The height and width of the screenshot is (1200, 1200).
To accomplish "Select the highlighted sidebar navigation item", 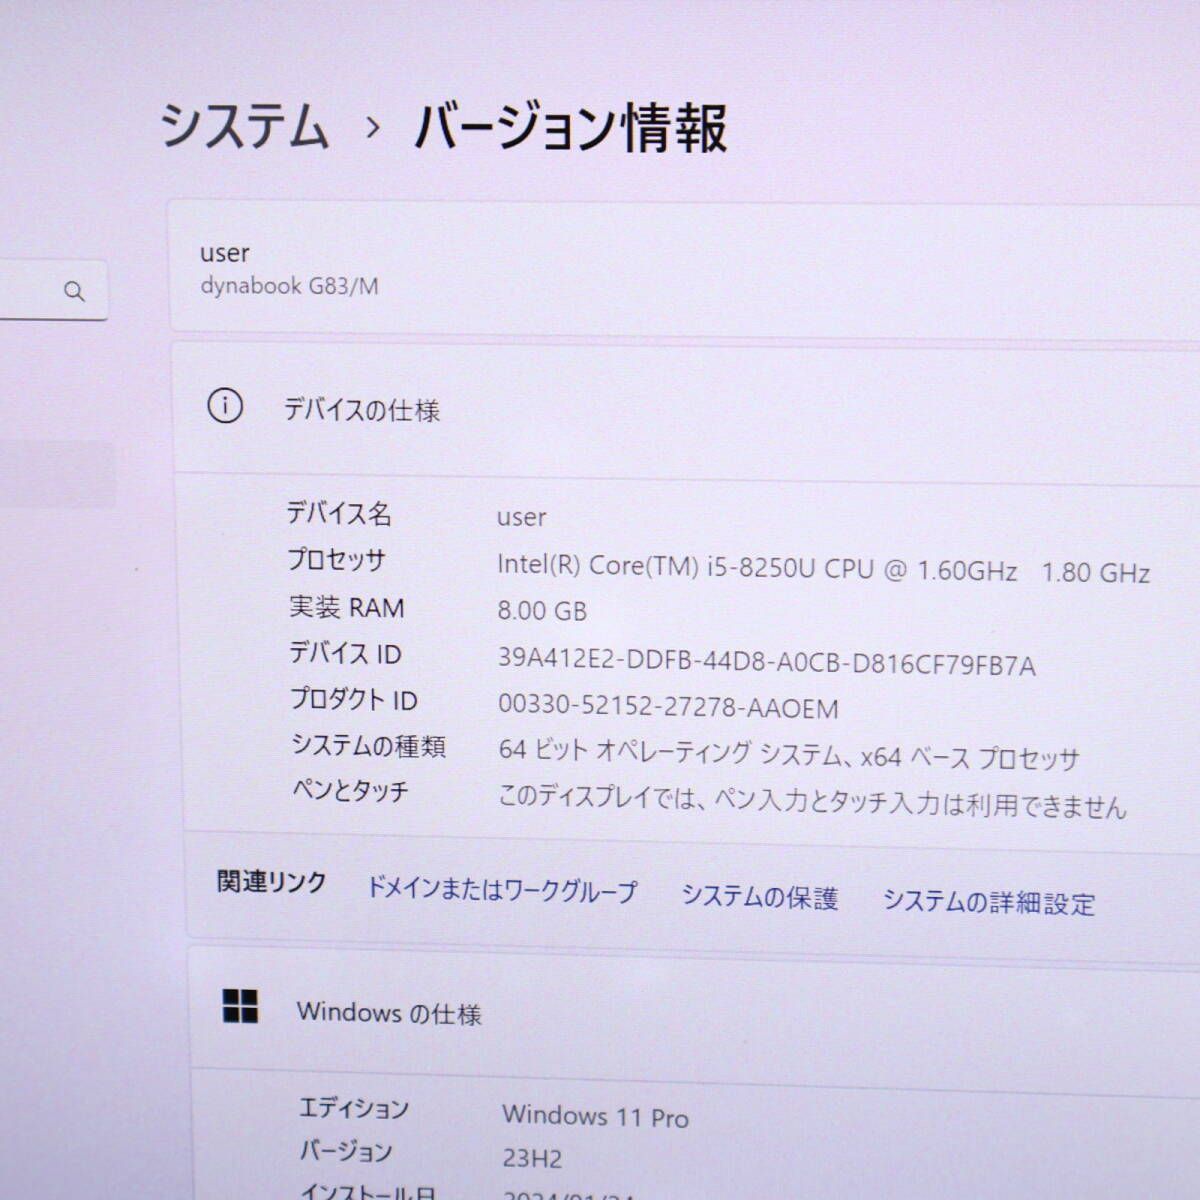I will pyautogui.click(x=57, y=474).
